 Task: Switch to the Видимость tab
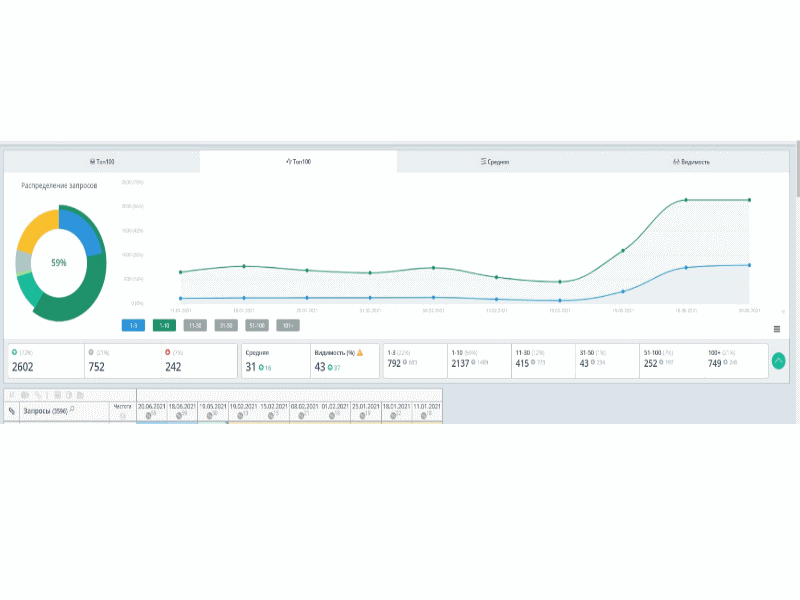click(691, 162)
